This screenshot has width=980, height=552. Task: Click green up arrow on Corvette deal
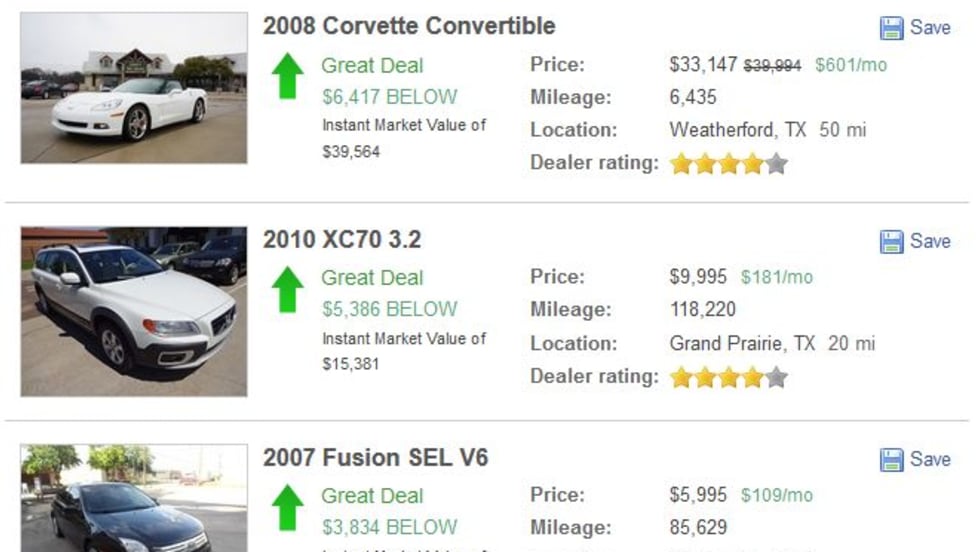point(288,76)
